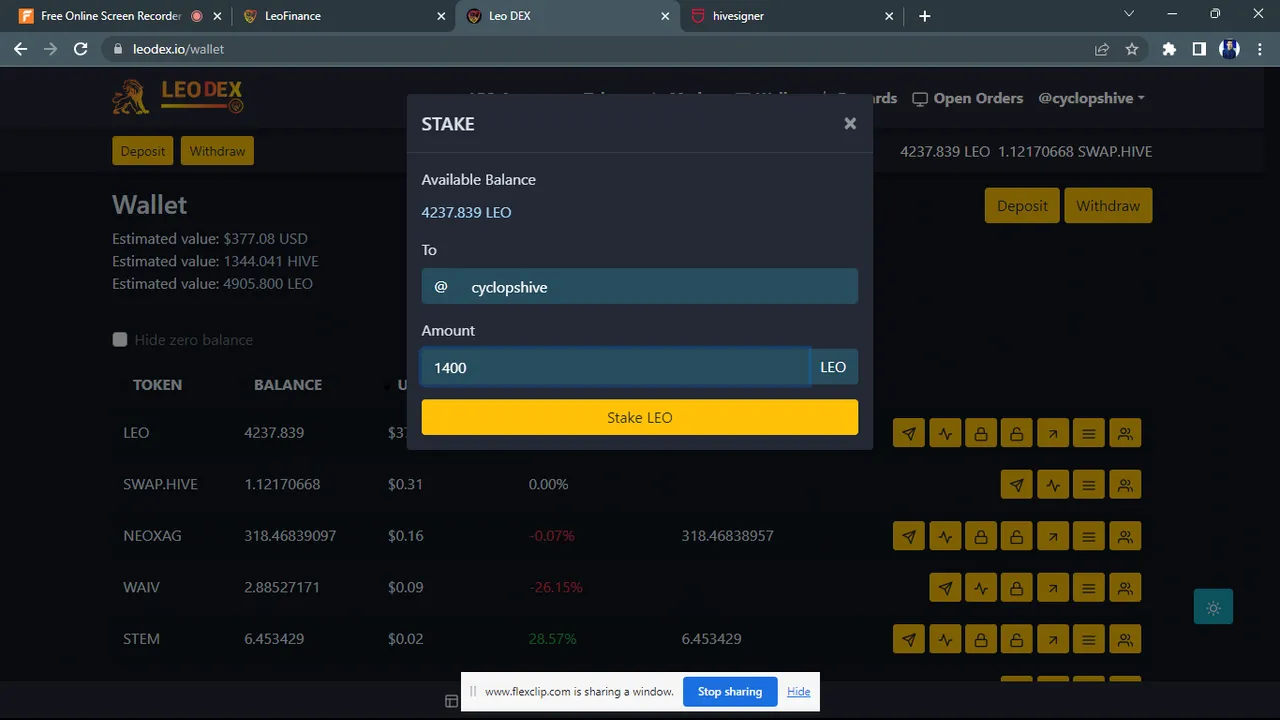Viewport: 1280px width, 720px height.
Task: Open Chrome tab search chevron
Action: (1129, 14)
